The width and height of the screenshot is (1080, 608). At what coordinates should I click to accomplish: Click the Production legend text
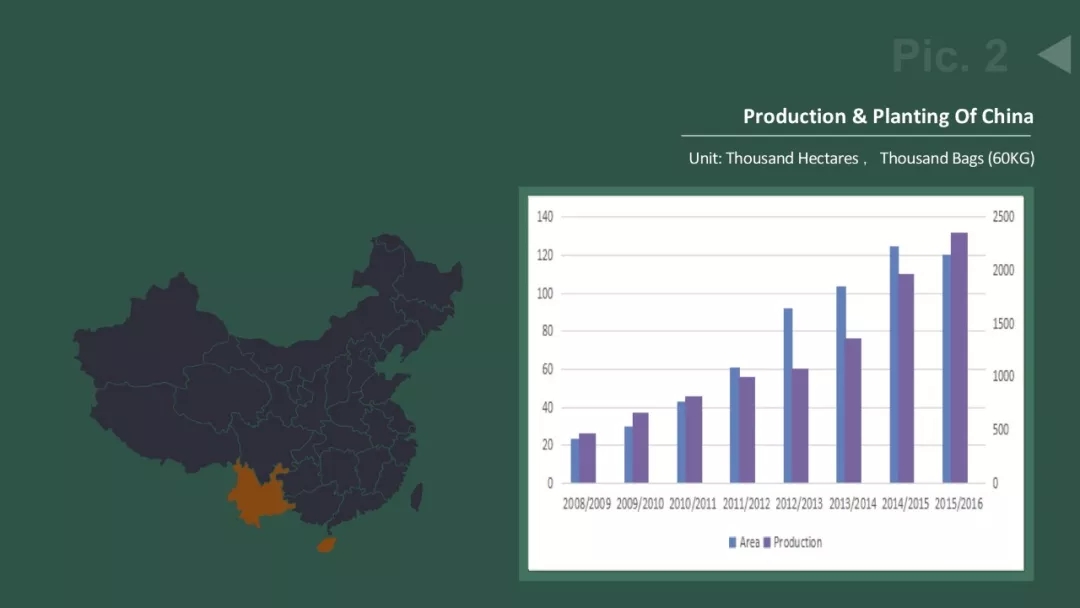pos(798,543)
